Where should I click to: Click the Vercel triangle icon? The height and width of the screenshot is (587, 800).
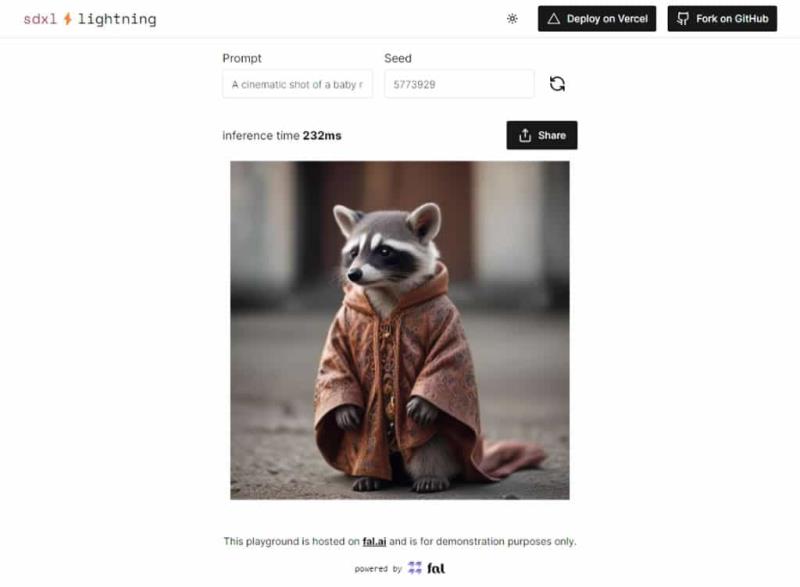pos(554,19)
